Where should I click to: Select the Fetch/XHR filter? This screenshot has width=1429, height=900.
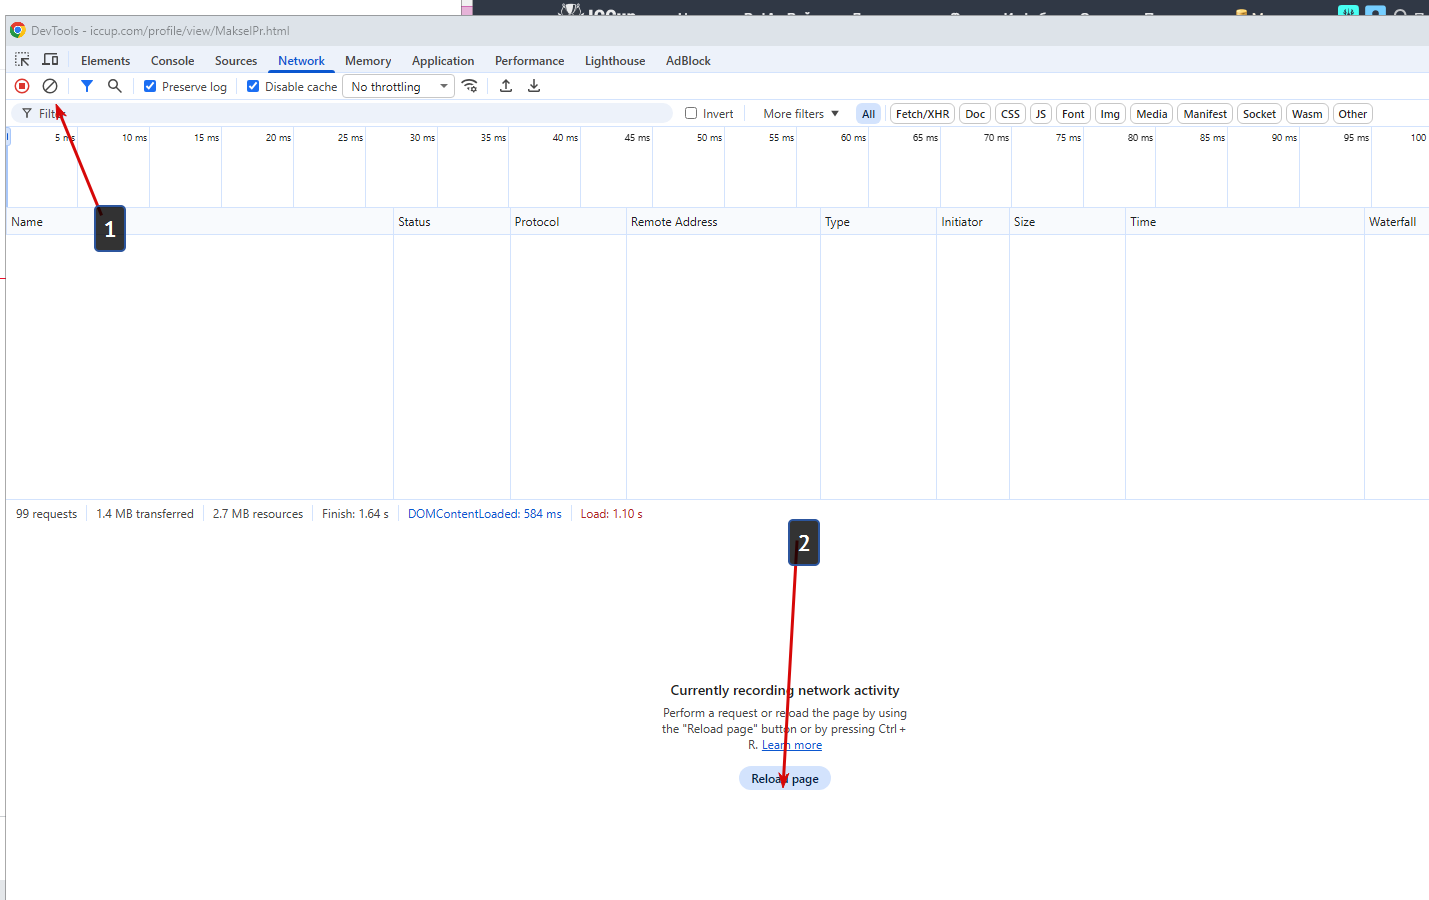[x=923, y=113]
